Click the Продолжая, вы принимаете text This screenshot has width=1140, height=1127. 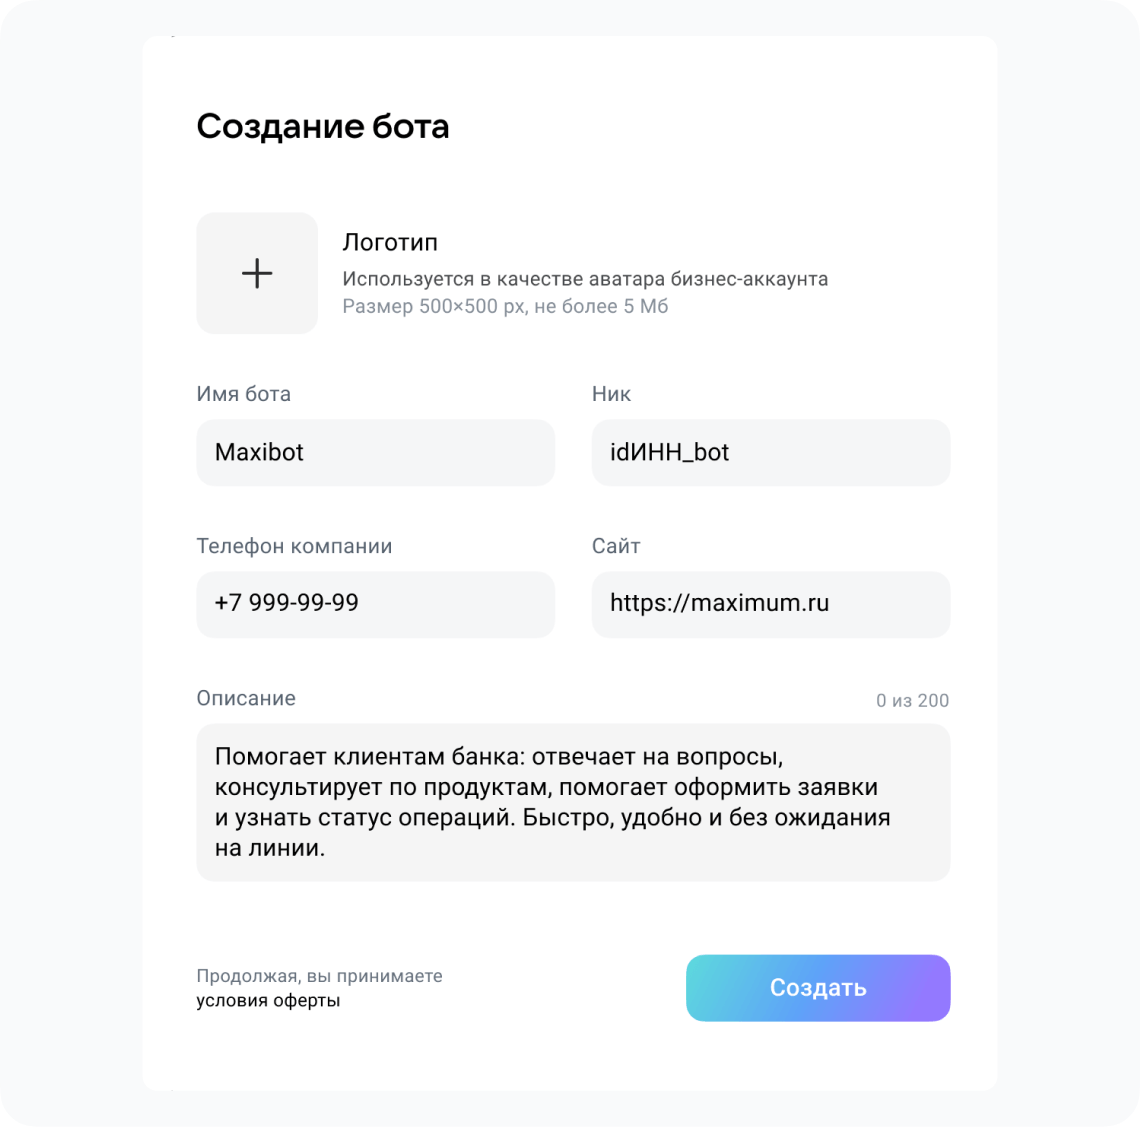(318, 975)
